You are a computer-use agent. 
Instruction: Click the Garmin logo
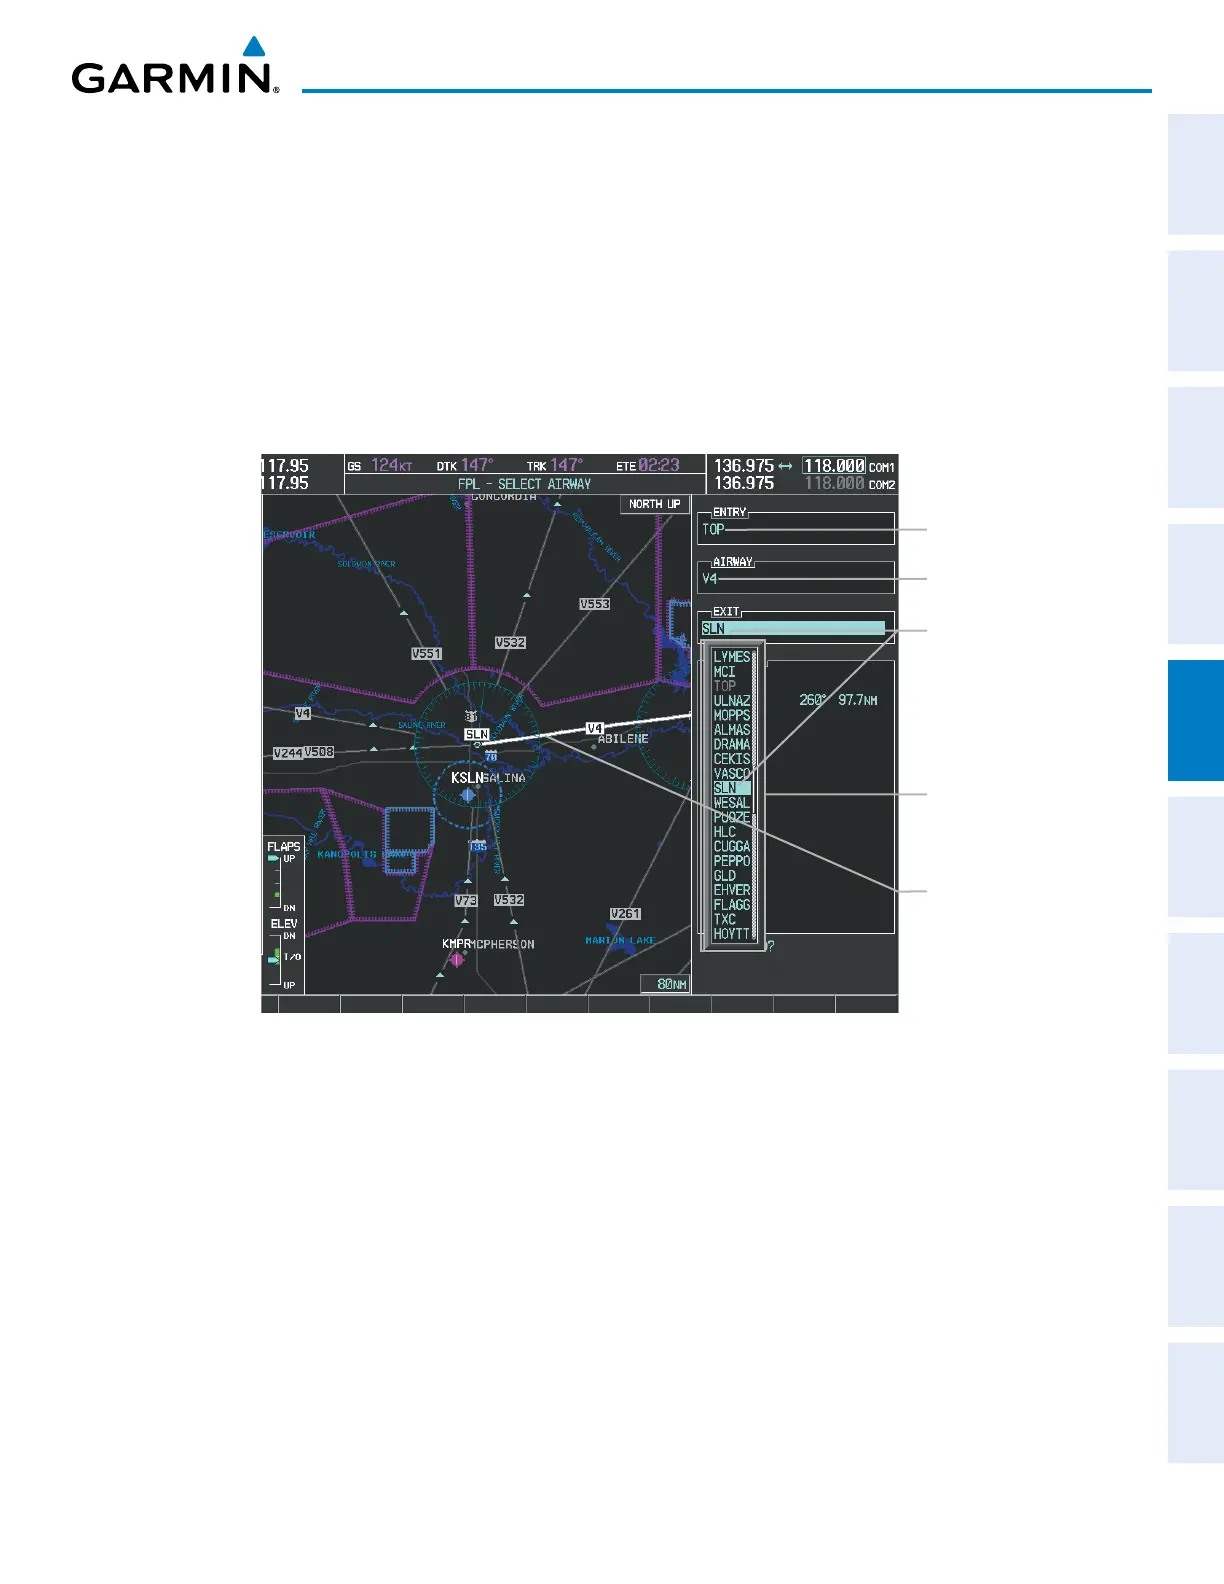(x=175, y=66)
